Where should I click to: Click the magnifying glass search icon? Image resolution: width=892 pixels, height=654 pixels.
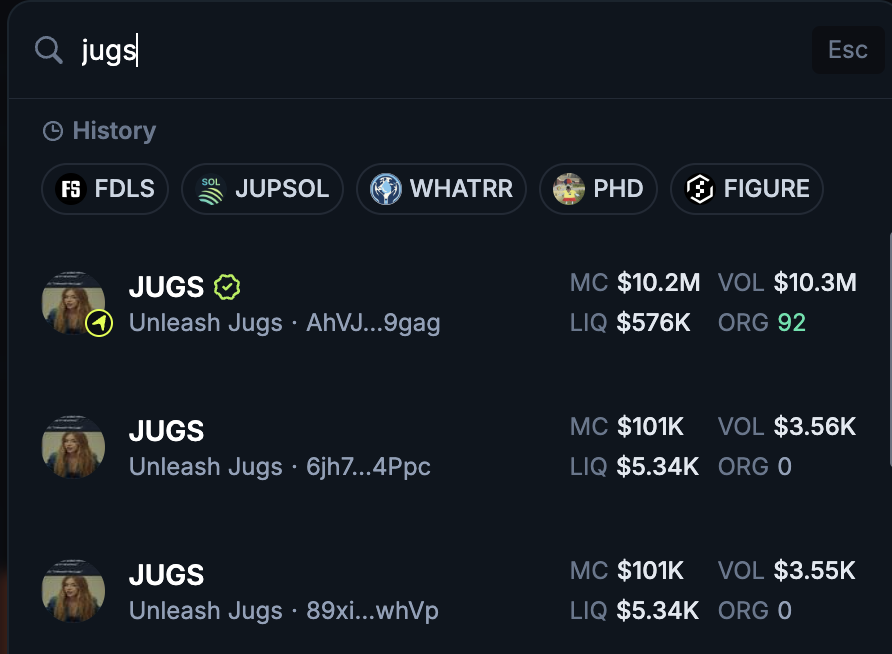(x=48, y=49)
